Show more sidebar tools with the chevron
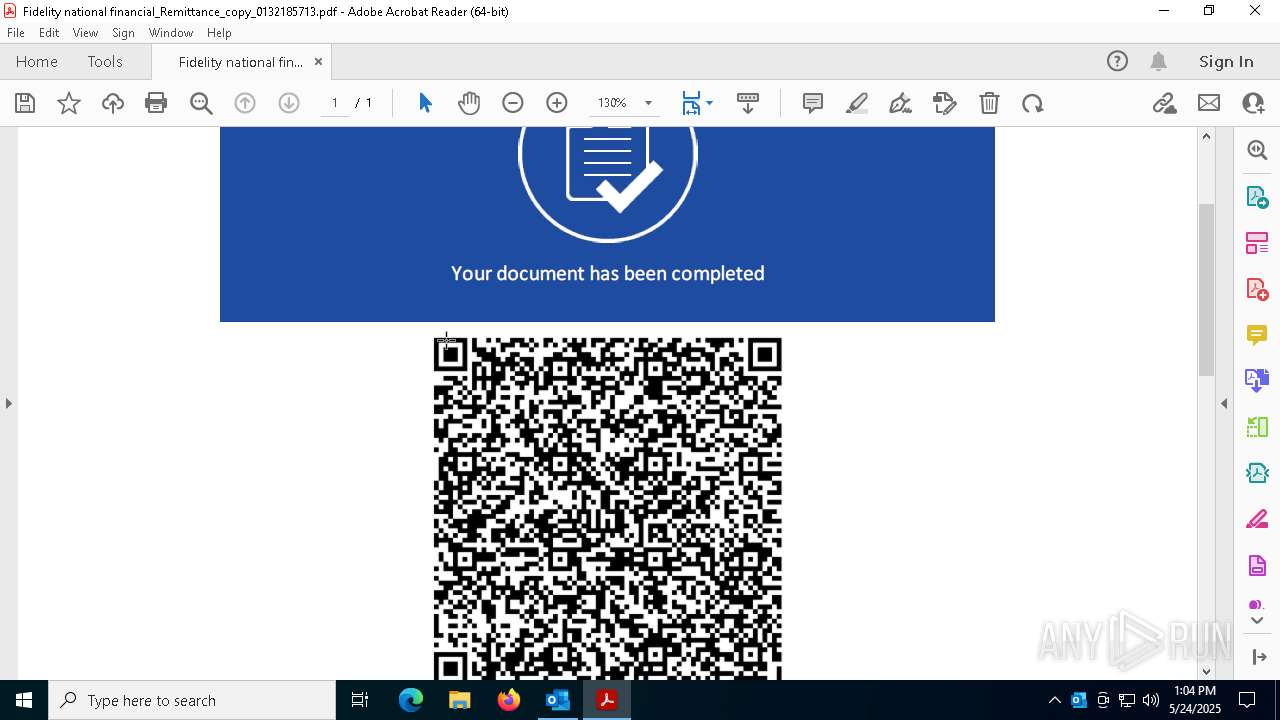This screenshot has height=720, width=1280. (x=1257, y=620)
